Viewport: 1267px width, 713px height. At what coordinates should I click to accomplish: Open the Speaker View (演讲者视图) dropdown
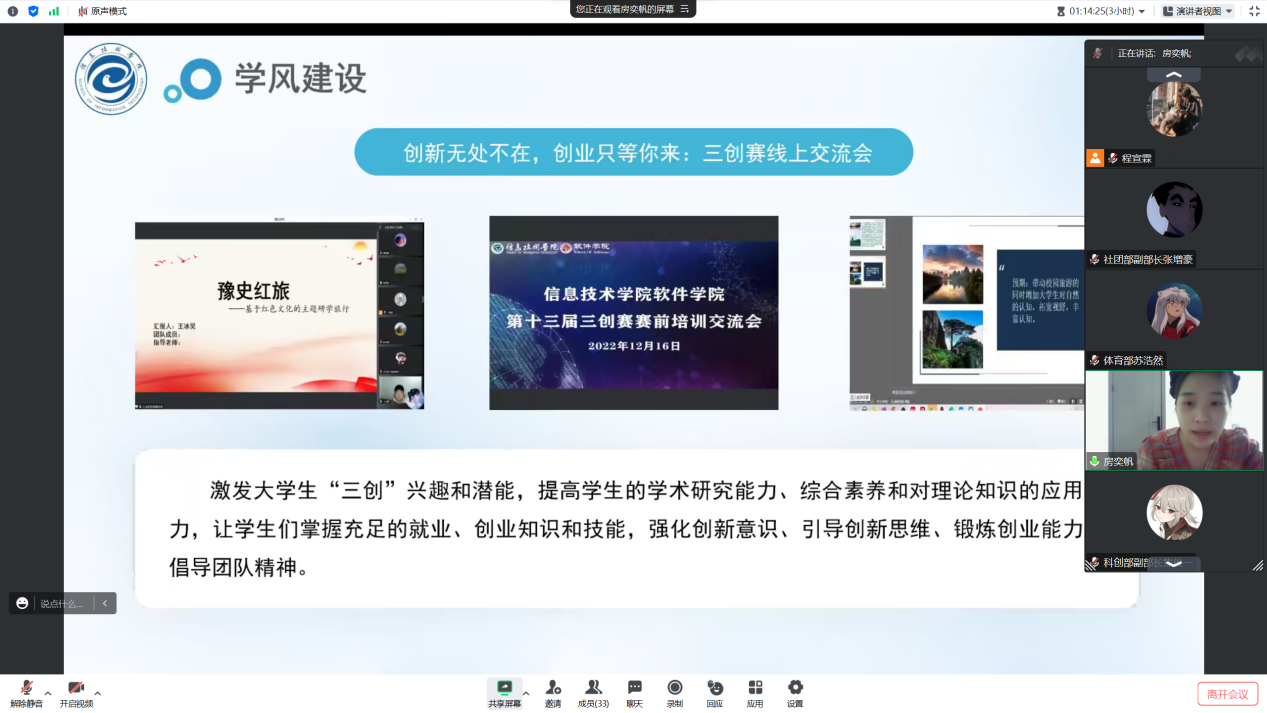point(1198,11)
